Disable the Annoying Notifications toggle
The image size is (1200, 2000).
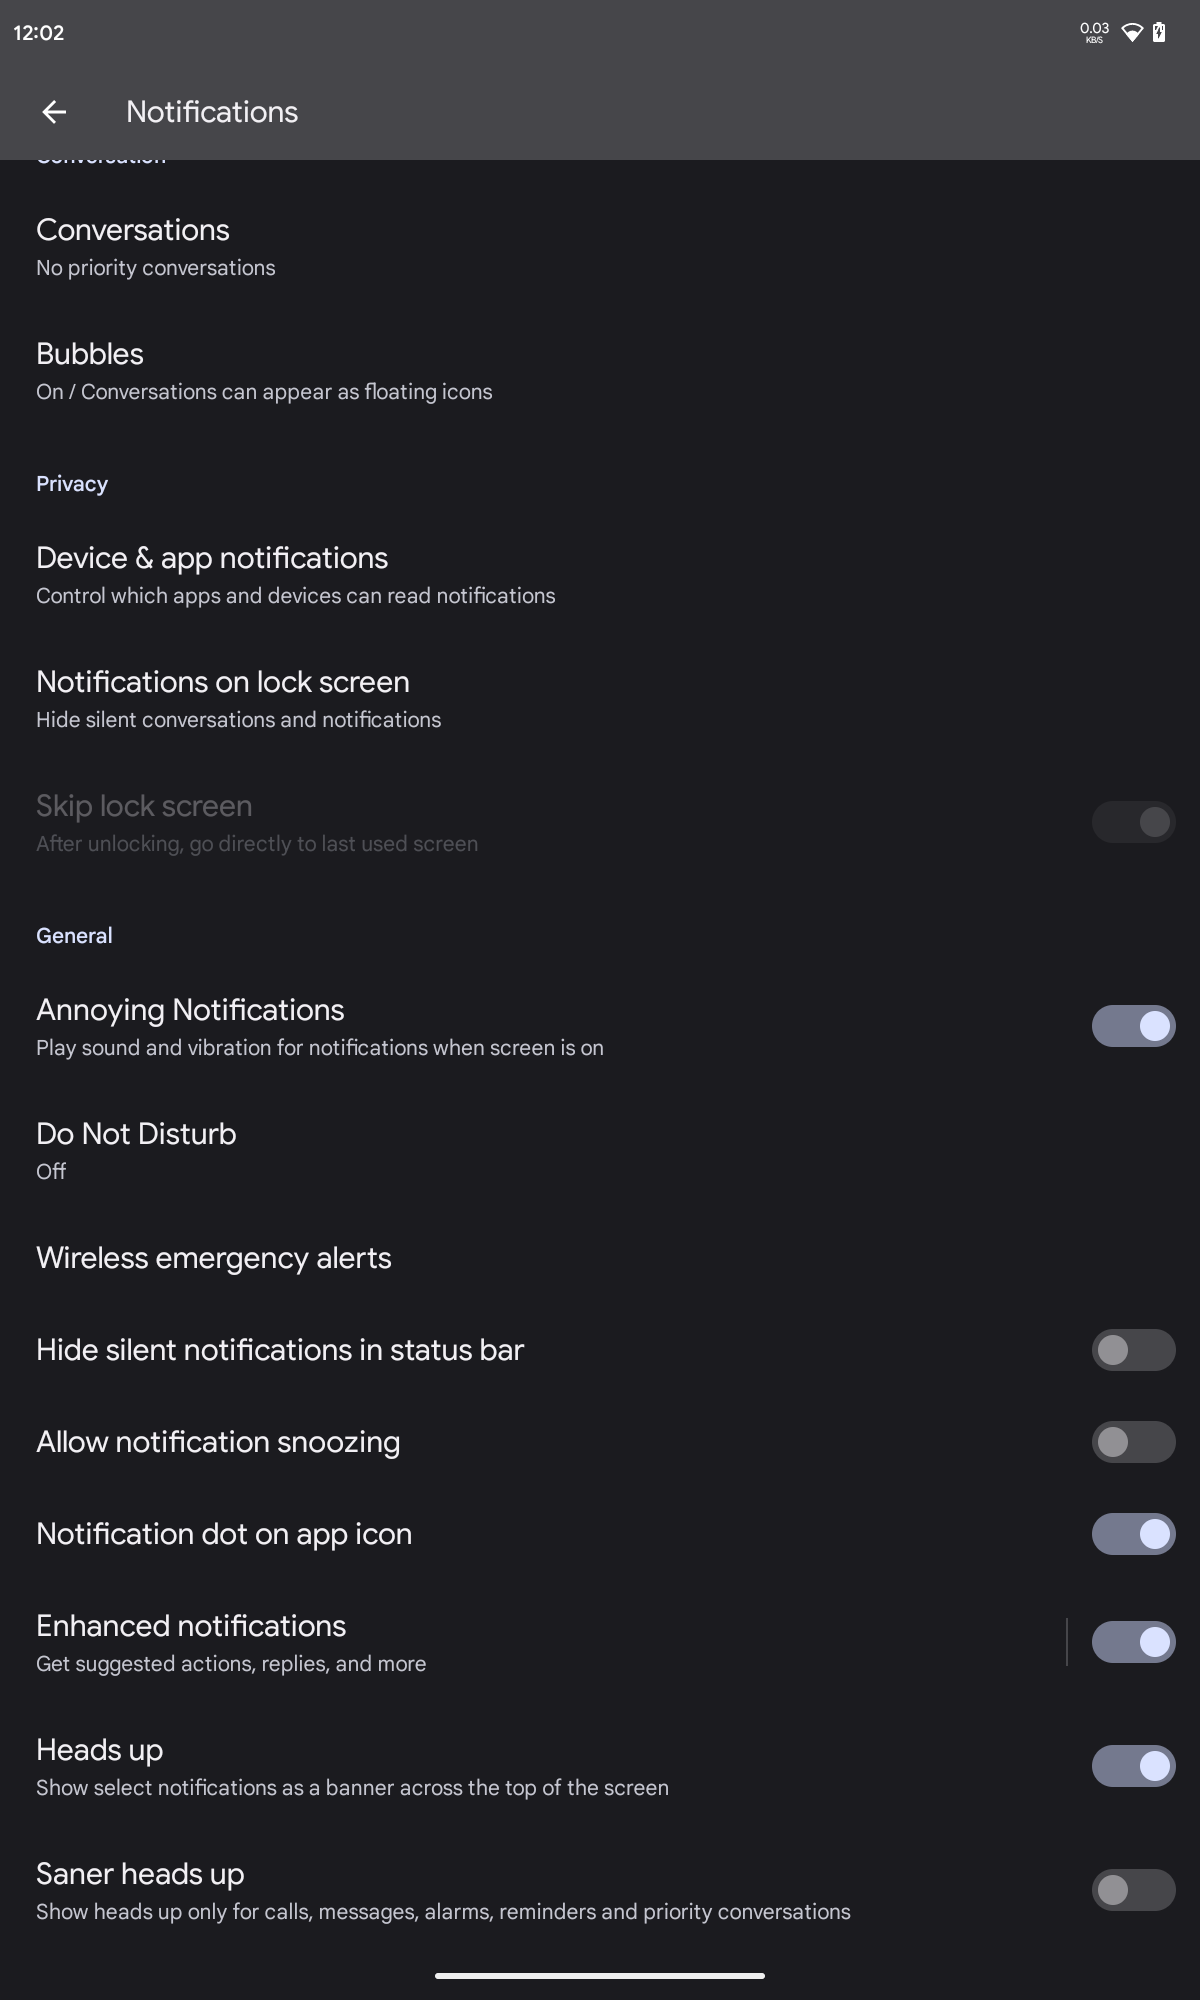(x=1133, y=1026)
